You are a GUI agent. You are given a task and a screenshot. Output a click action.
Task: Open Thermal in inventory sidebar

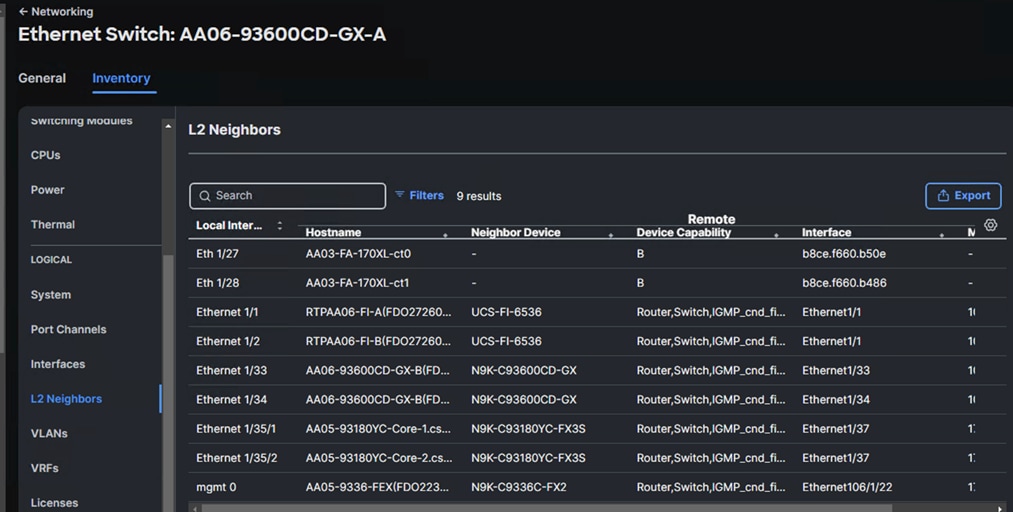coord(52,225)
